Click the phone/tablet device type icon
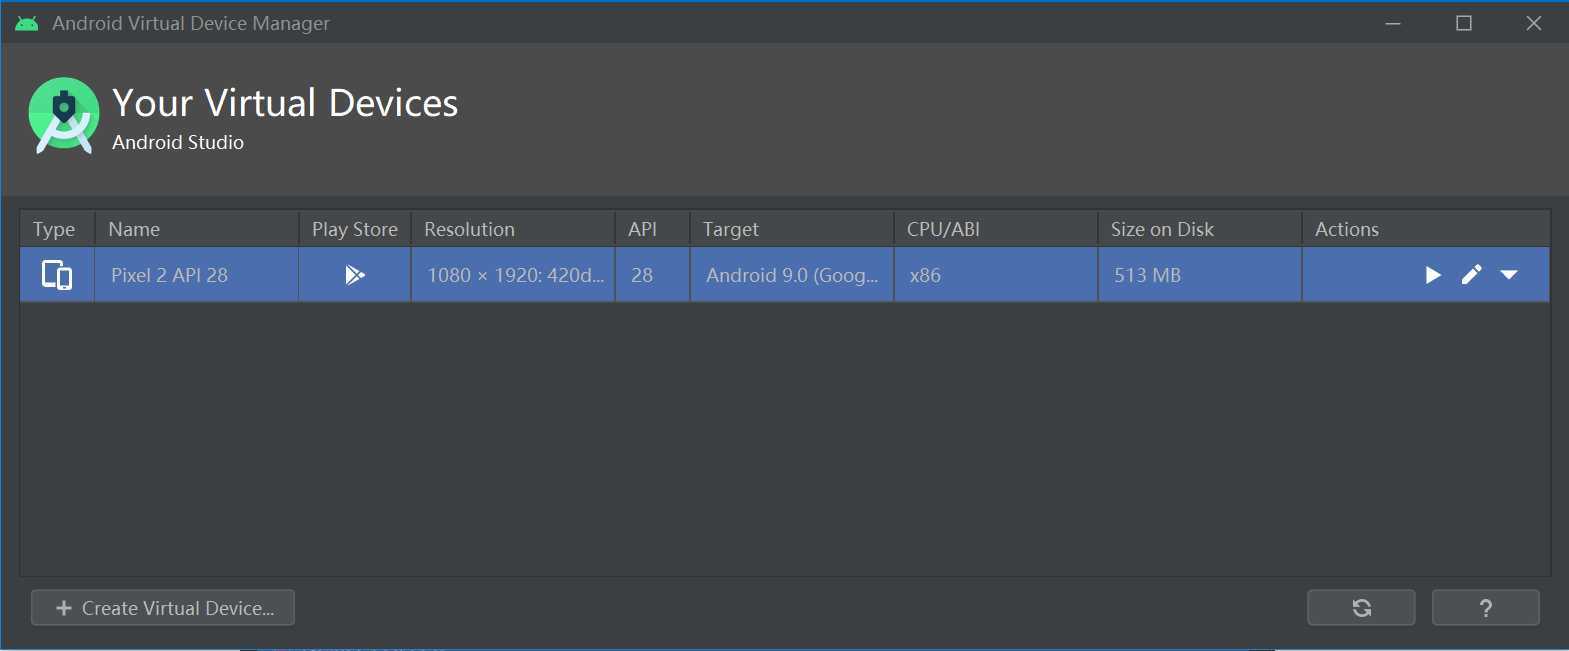Image resolution: width=1569 pixels, height=651 pixels. point(57,275)
